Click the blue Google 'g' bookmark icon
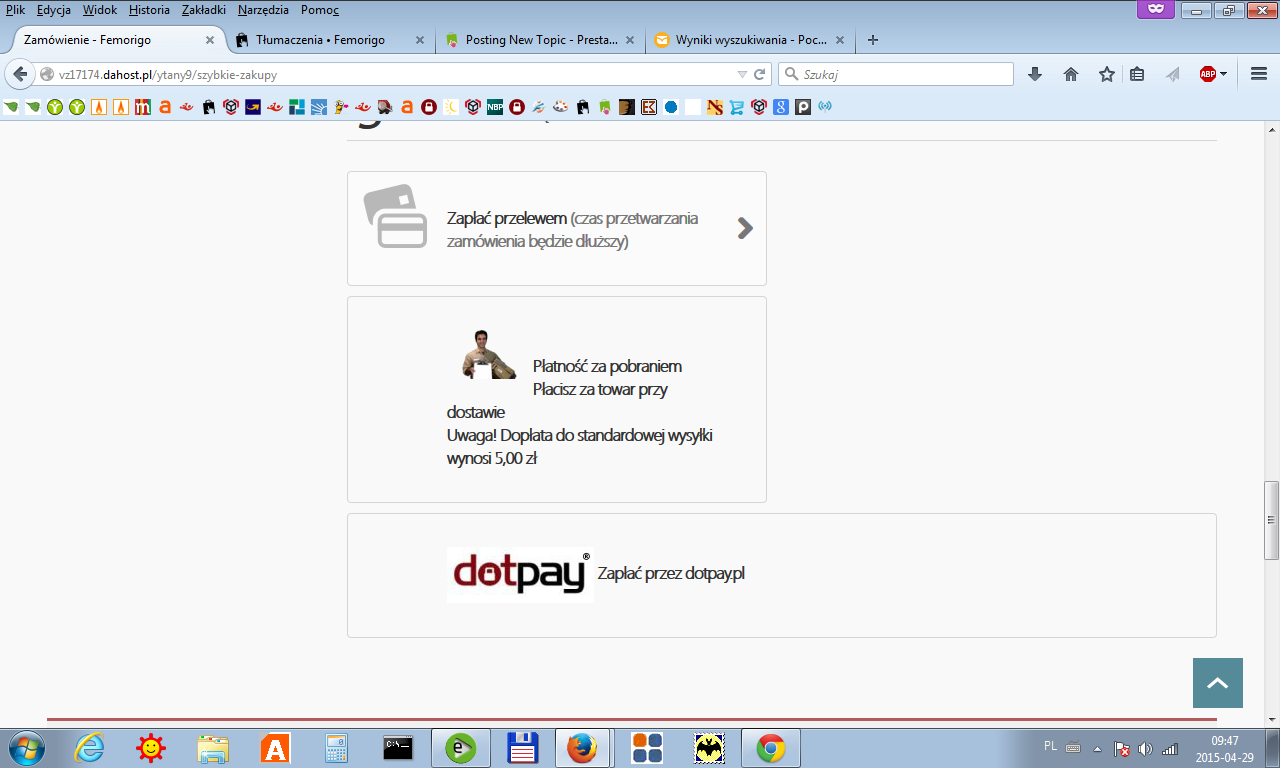Screen dimensions: 1280x768 [781, 107]
